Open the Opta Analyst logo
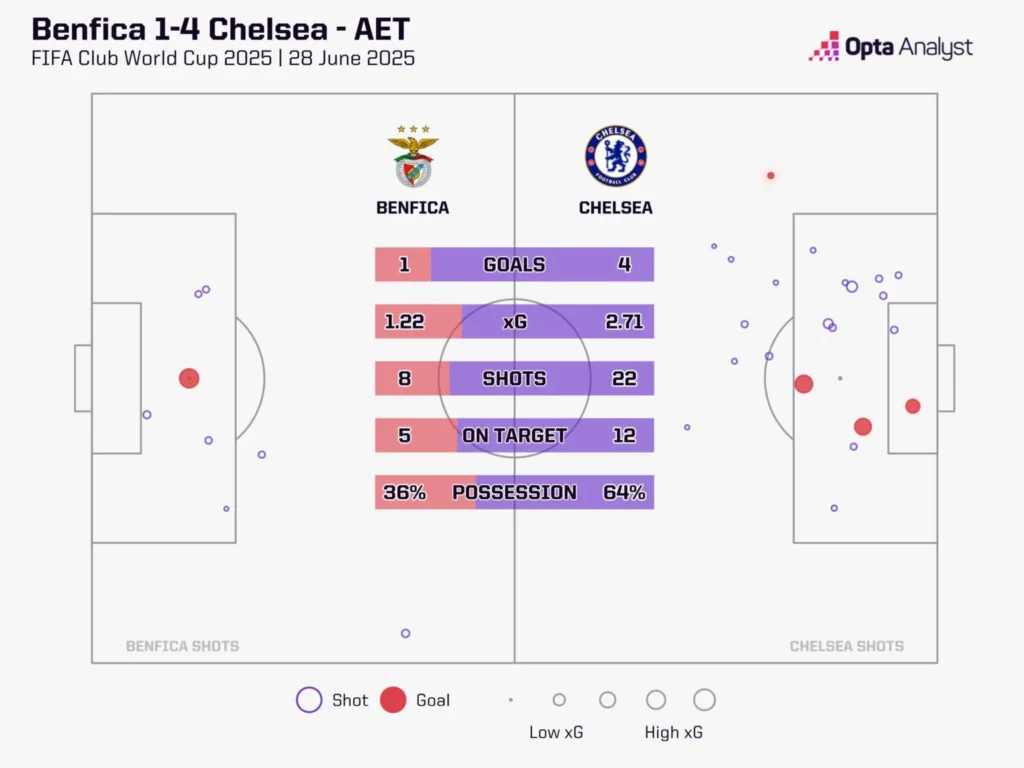Image resolution: width=1024 pixels, height=768 pixels. 890,47
